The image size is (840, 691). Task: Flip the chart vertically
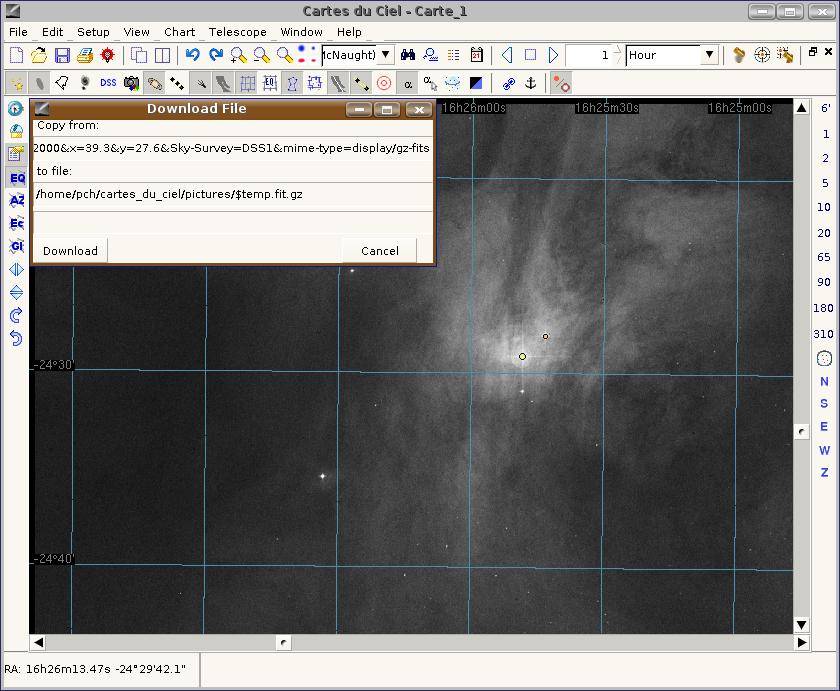tap(17, 292)
